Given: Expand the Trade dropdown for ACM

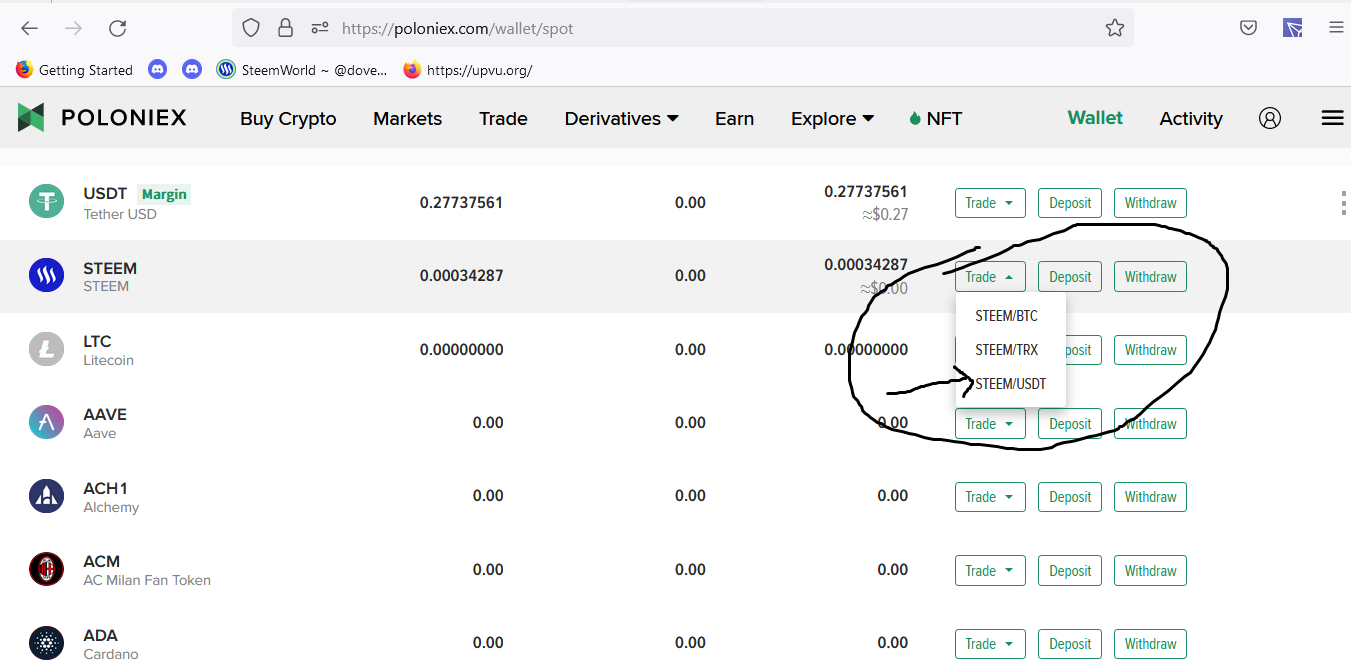Looking at the screenshot, I should click(990, 571).
